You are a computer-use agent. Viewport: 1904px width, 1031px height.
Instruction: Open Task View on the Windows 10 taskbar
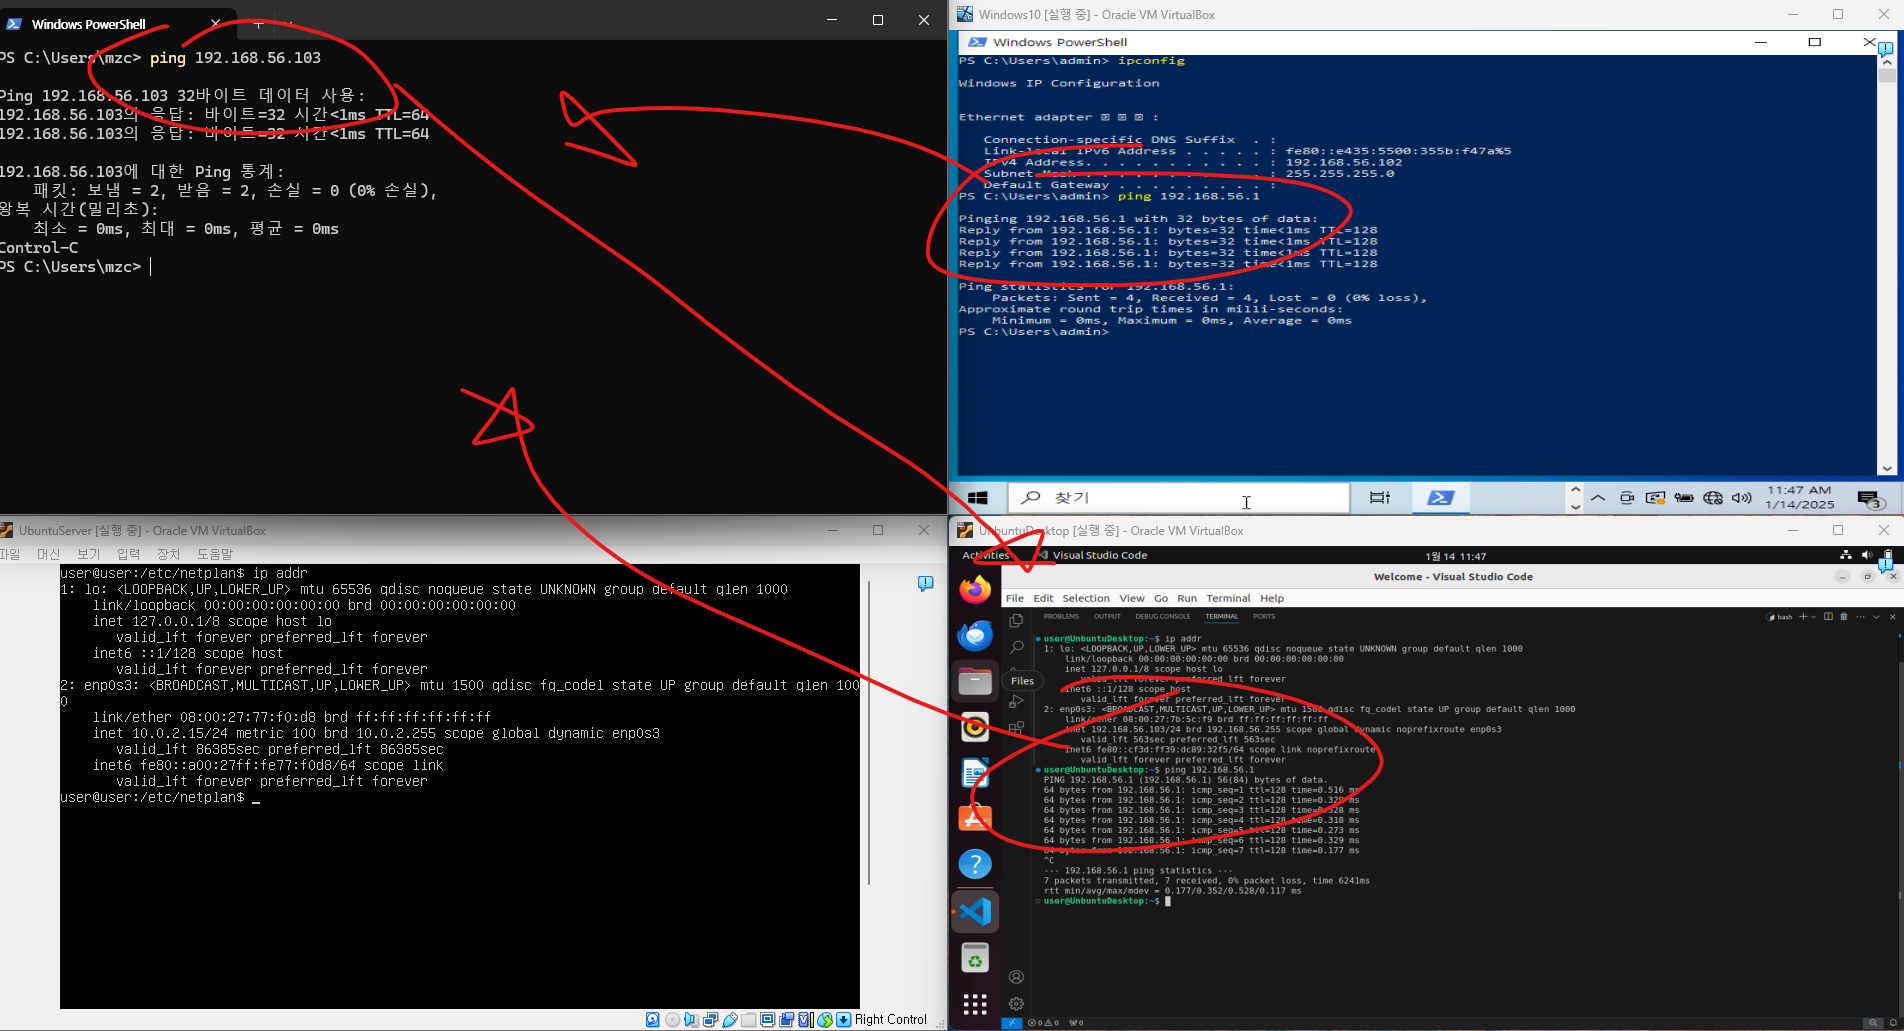[x=1380, y=498]
